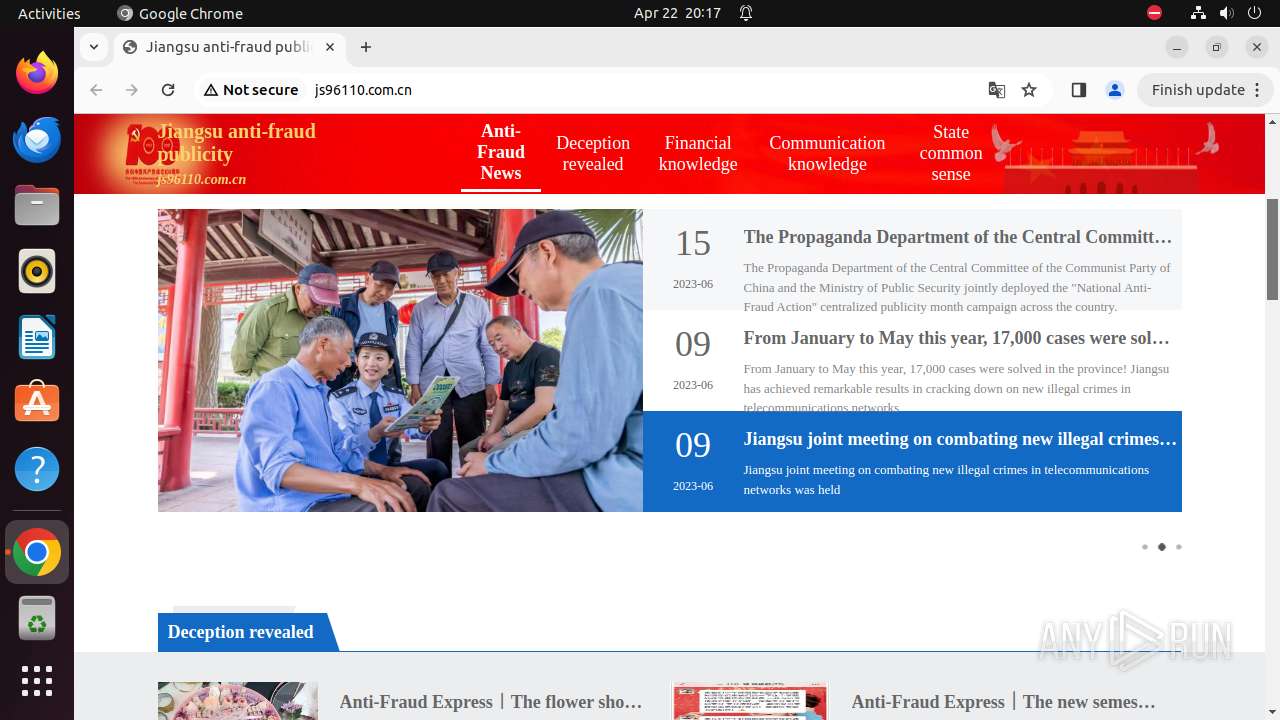Open LibreOffice Writer from dock
Image resolution: width=1280 pixels, height=720 pixels.
(x=37, y=337)
